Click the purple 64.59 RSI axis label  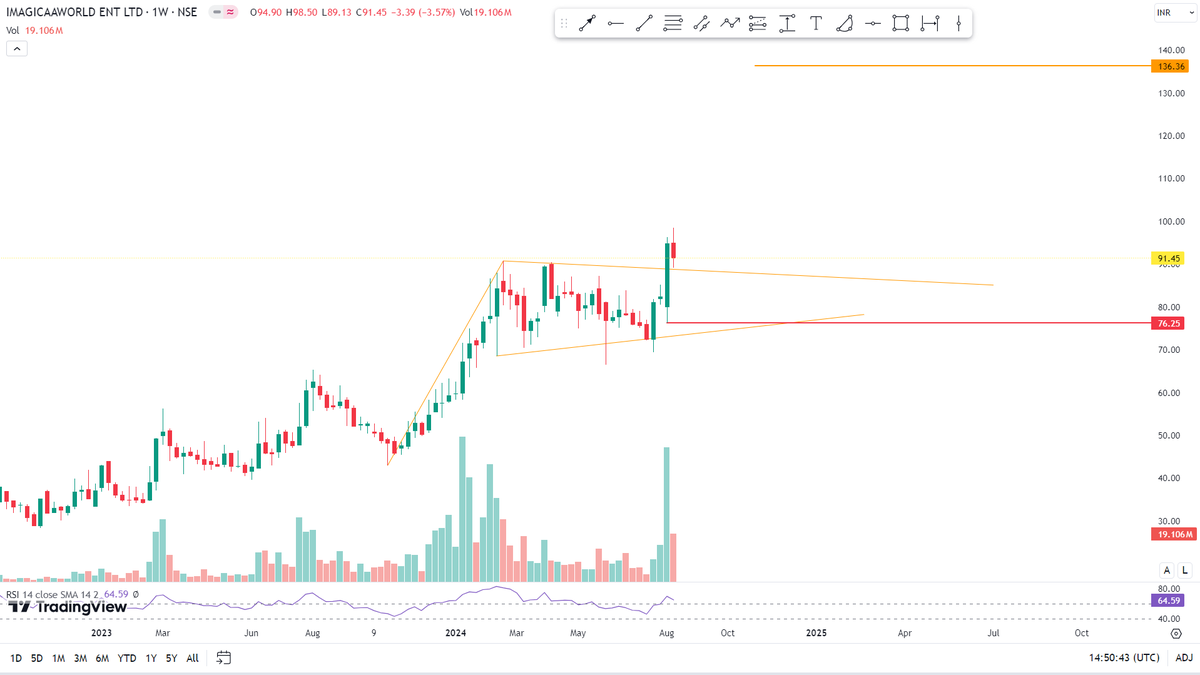(x=1169, y=601)
